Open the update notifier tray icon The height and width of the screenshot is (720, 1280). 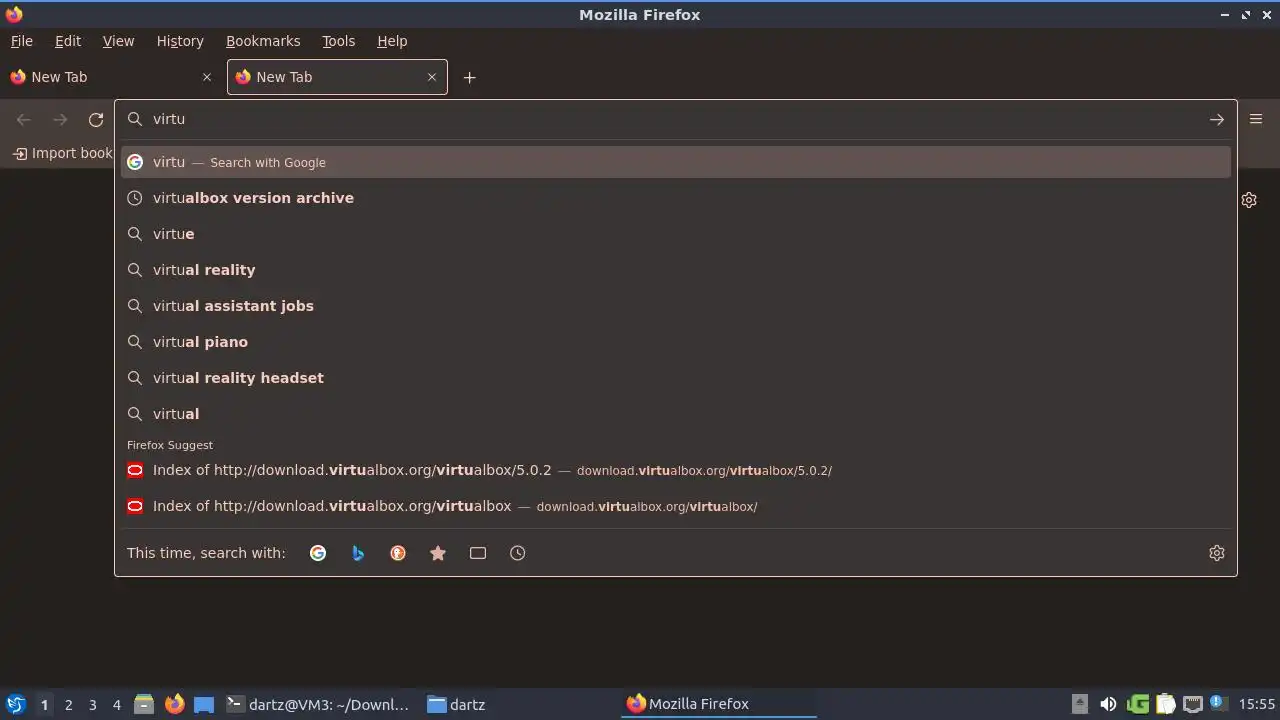[1217, 704]
